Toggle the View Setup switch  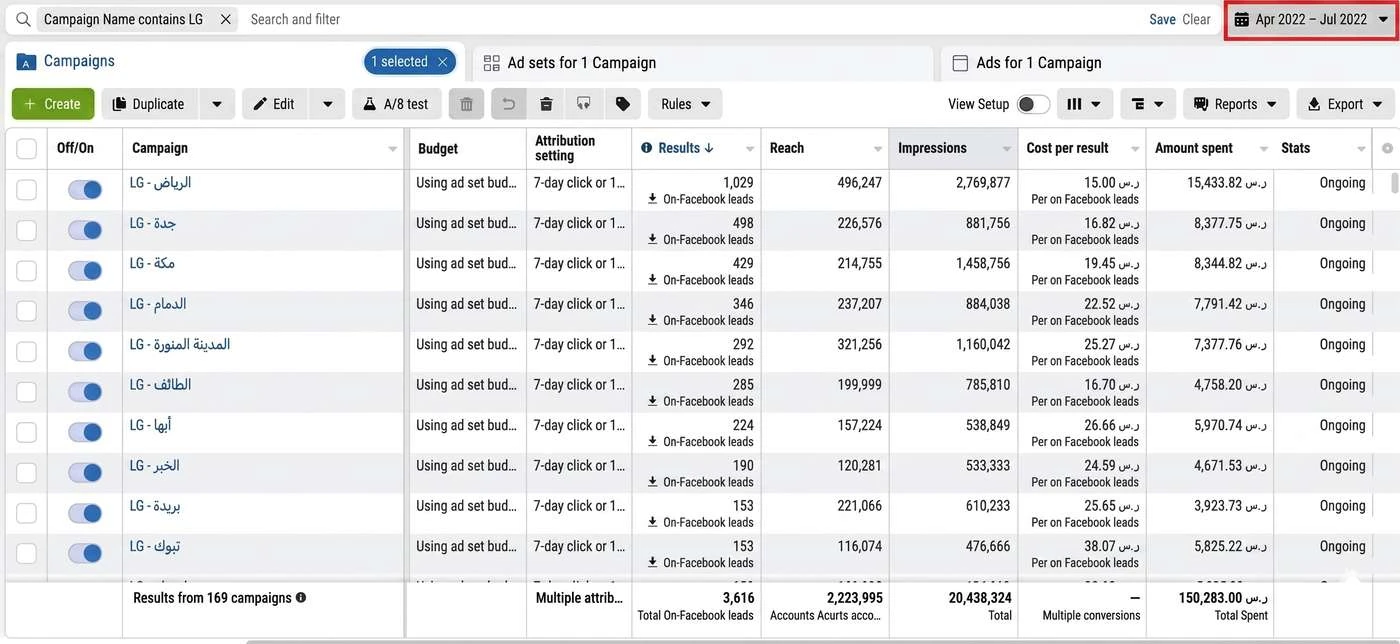tap(1033, 104)
